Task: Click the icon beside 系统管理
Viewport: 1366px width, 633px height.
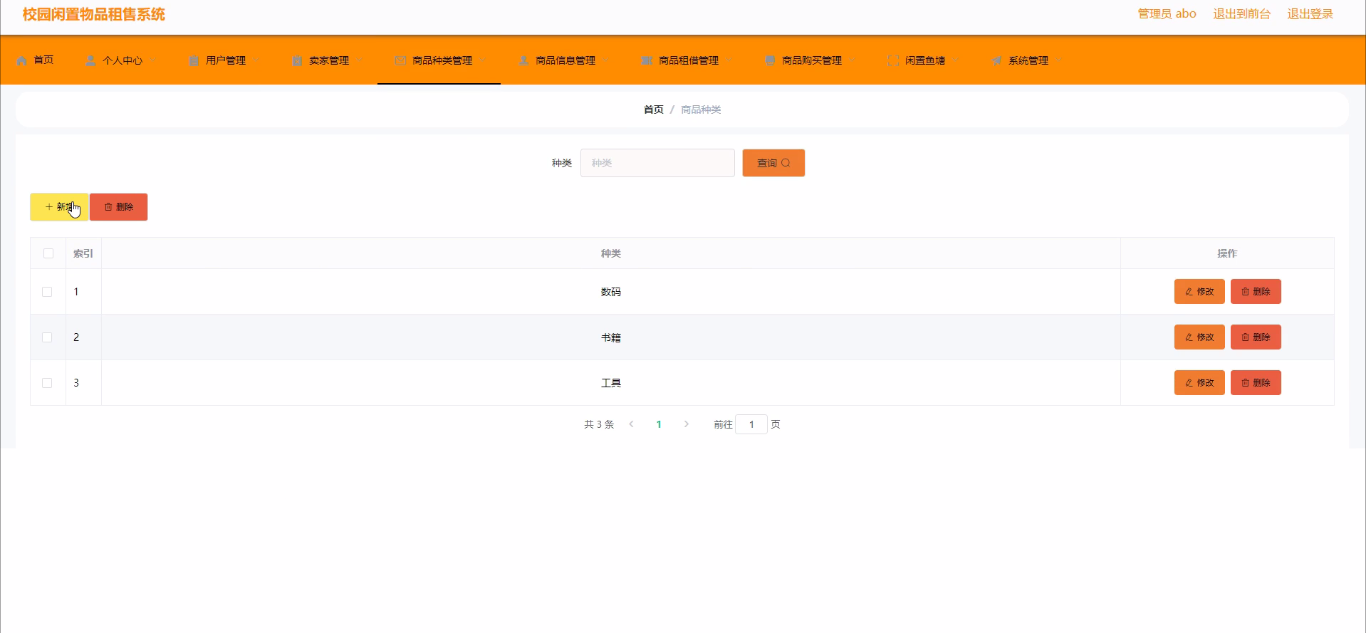Action: 997,61
